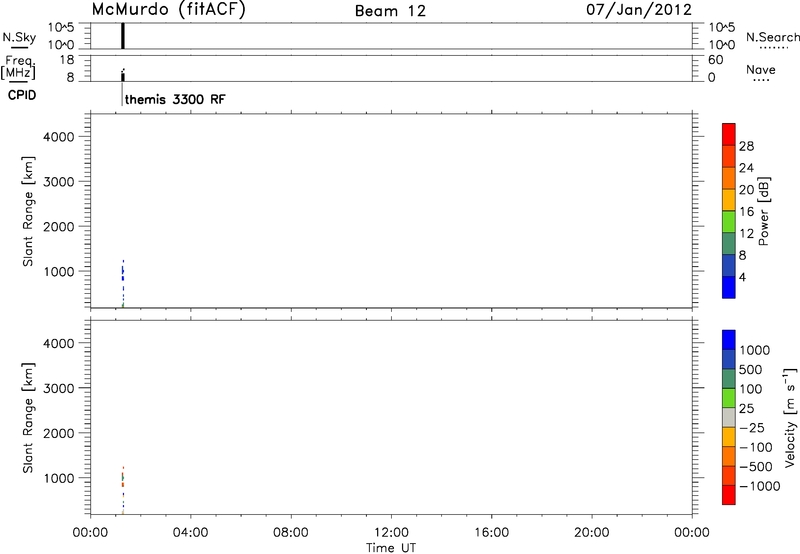Image resolution: width=800 pixels, height=554 pixels.
Task: Click the 'Power [dB]' colorbar label
Action: tap(764, 211)
